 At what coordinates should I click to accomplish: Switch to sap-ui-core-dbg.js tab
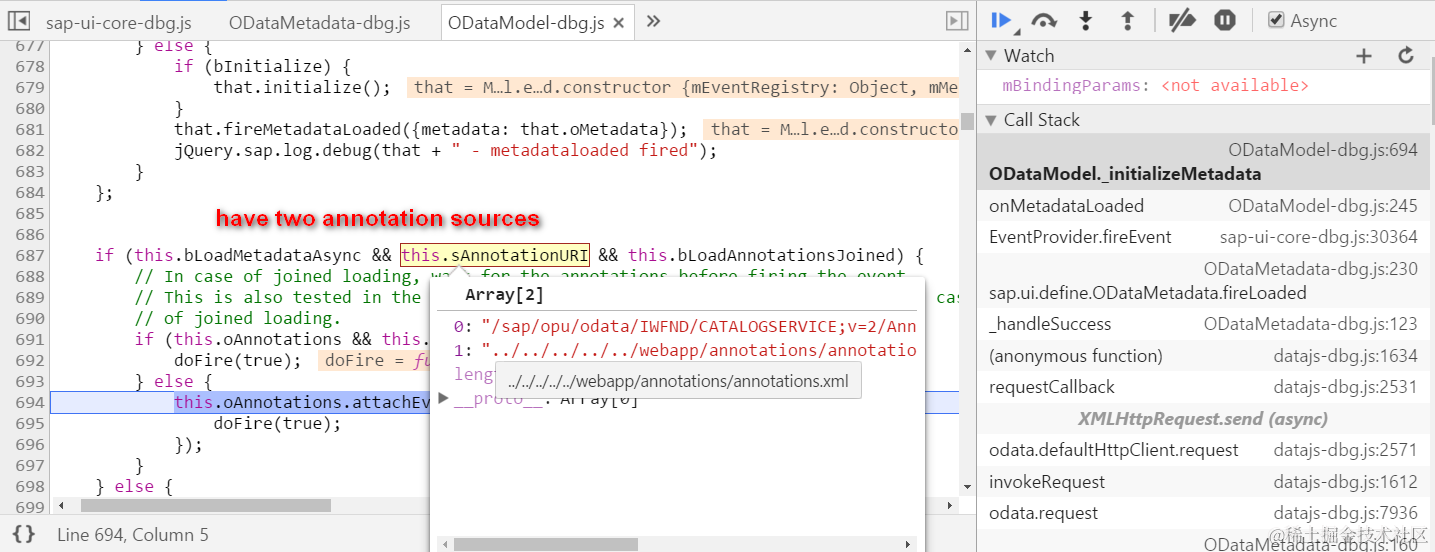pyautogui.click(x=118, y=22)
